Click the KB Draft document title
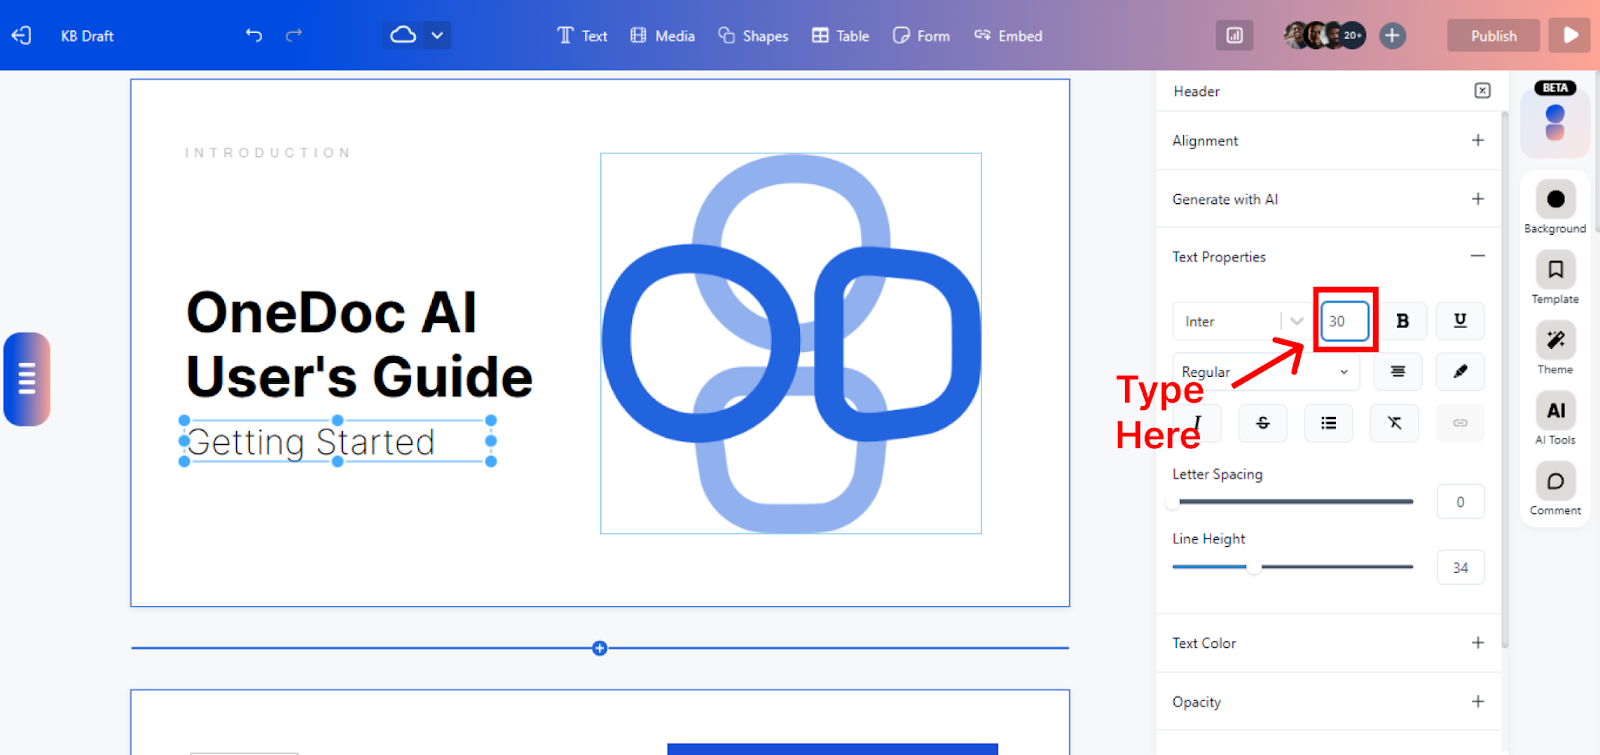The width and height of the screenshot is (1600, 755). pyautogui.click(x=87, y=36)
